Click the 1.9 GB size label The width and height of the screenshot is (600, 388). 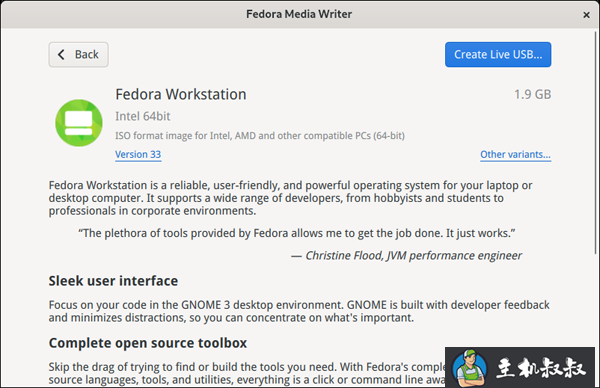point(532,94)
